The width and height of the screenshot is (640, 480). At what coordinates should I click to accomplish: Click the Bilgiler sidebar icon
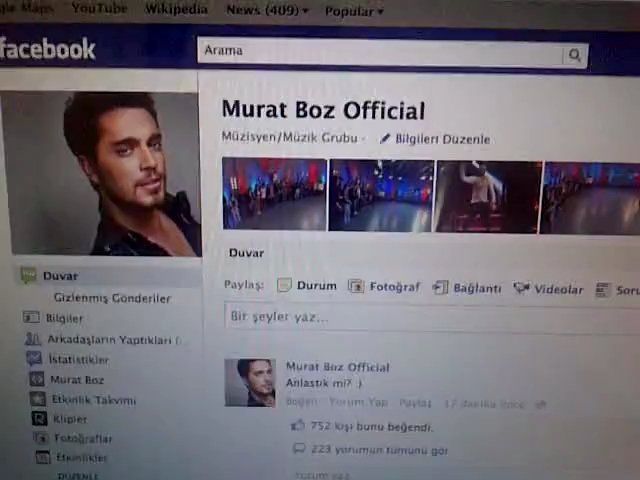tap(31, 317)
